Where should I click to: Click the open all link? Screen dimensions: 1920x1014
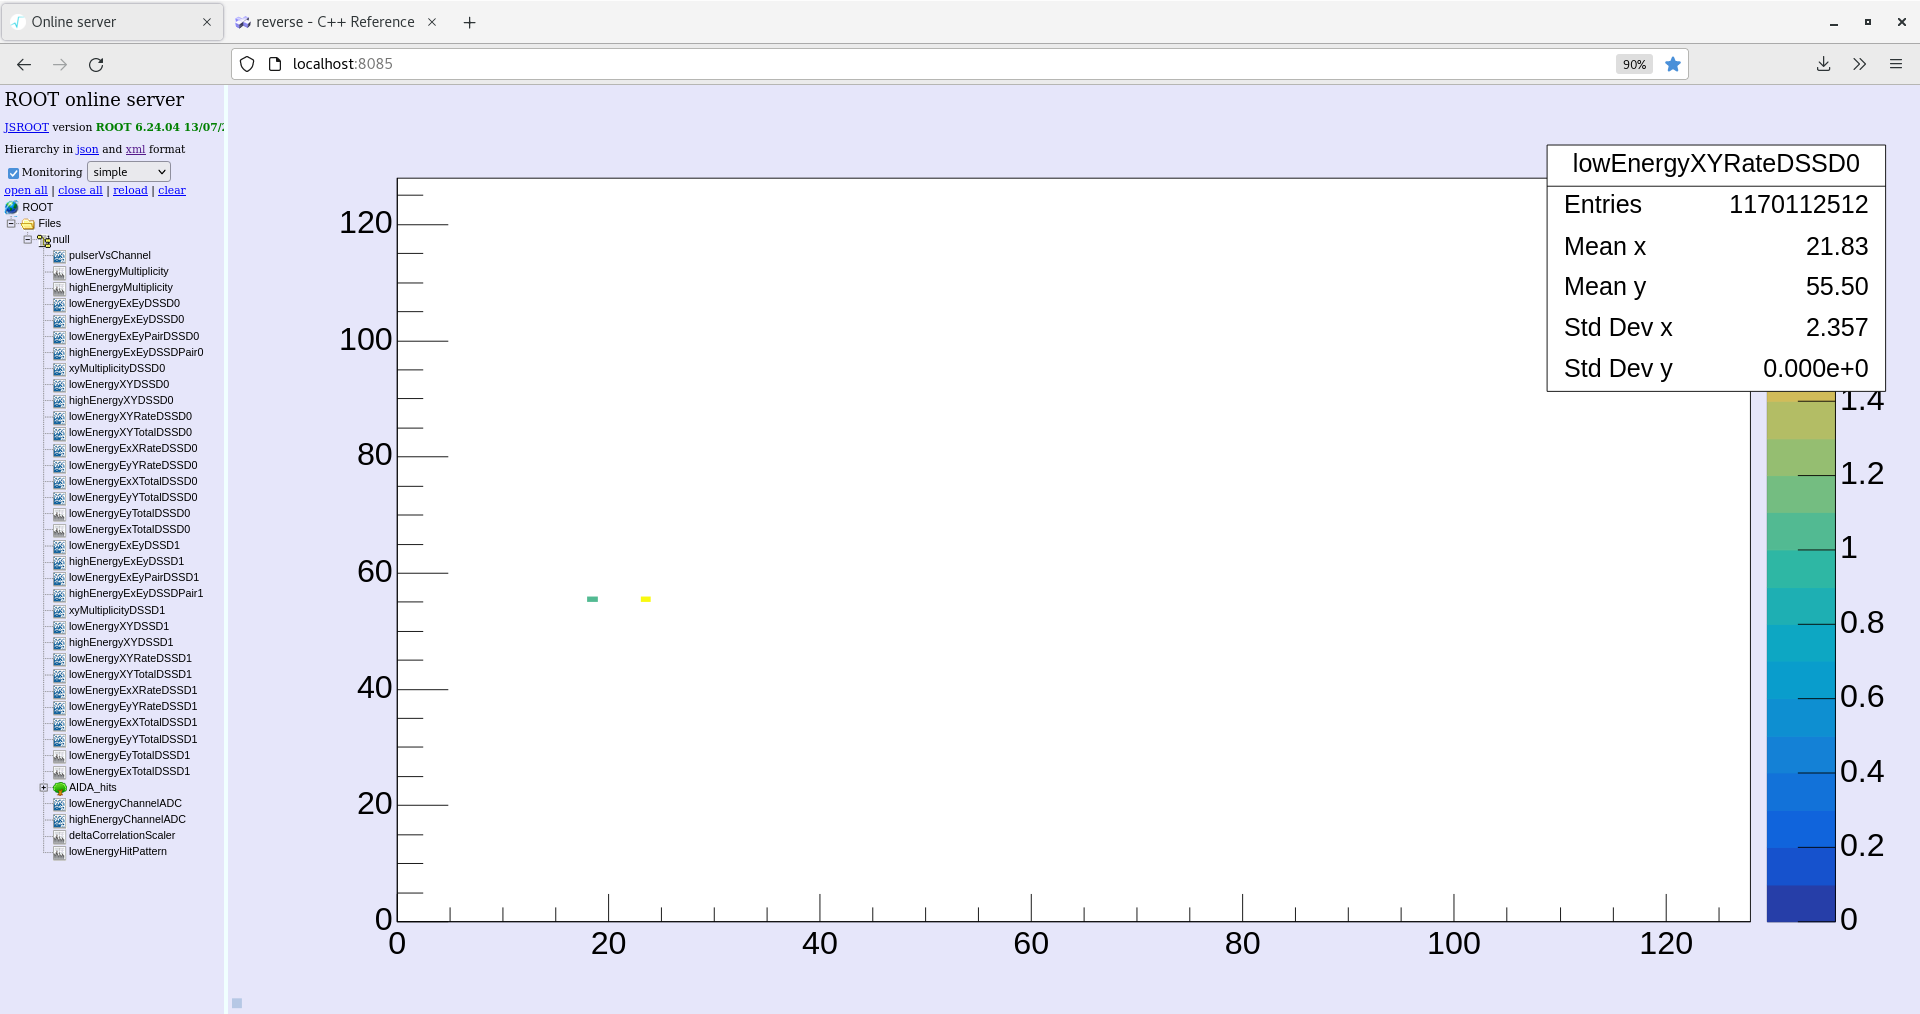[x=26, y=190]
